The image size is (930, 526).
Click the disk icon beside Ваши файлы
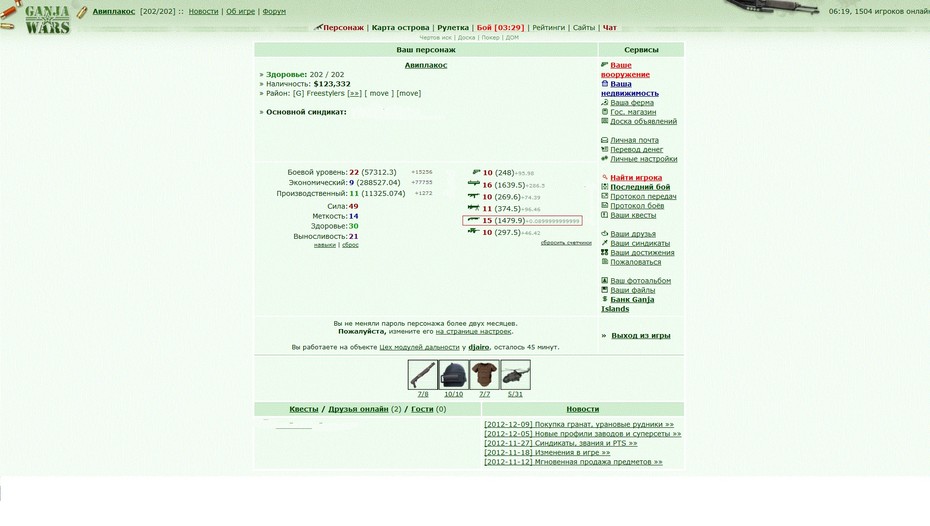(604, 290)
